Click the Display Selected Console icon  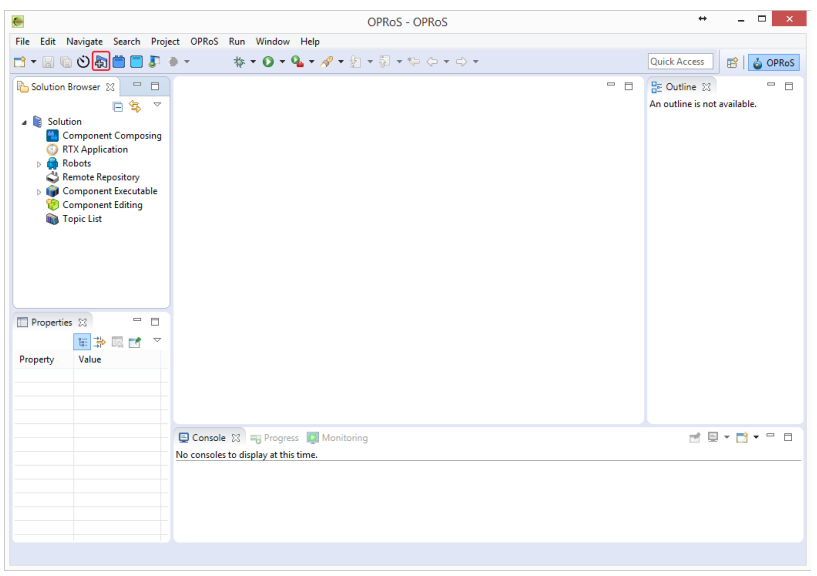713,437
